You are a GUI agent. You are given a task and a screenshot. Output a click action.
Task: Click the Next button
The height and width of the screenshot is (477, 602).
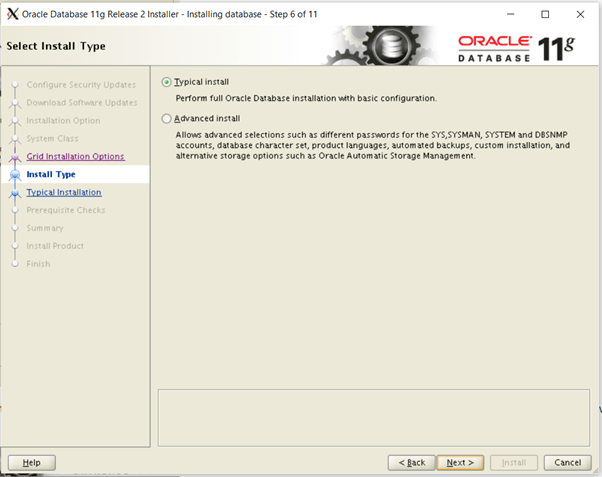(x=459, y=462)
